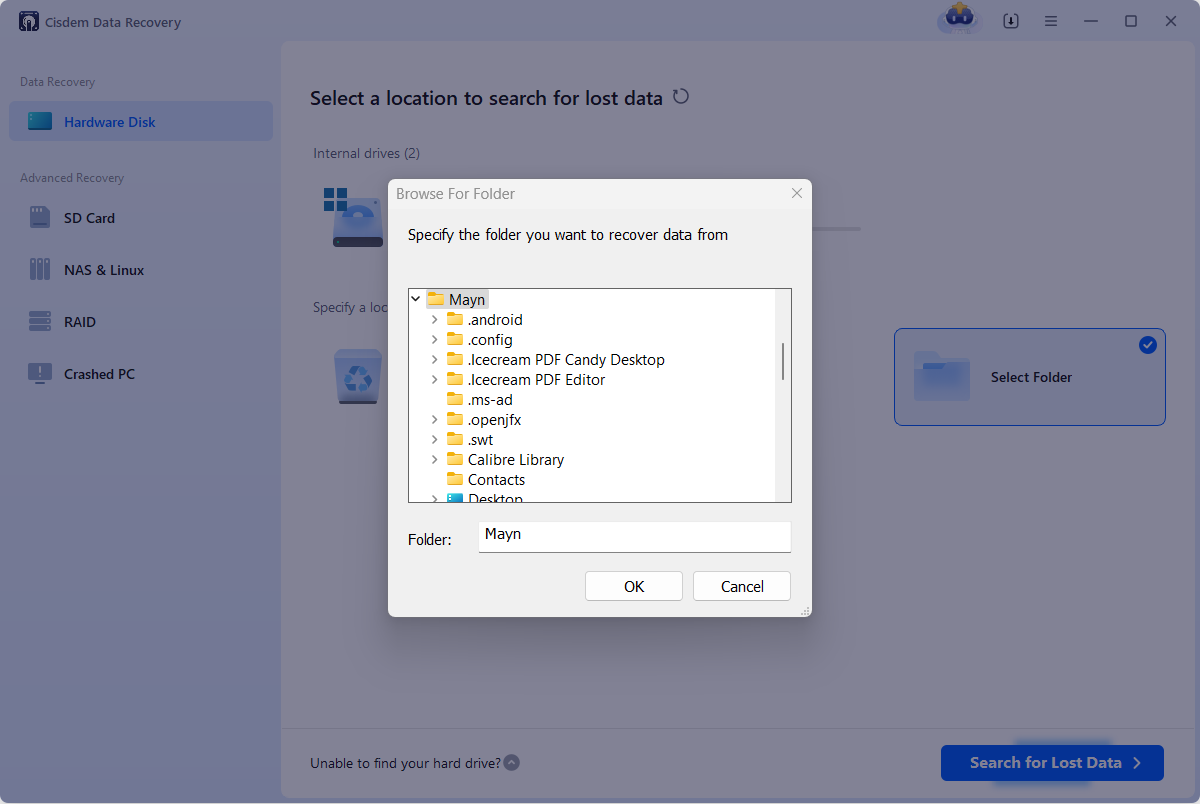Image resolution: width=1200 pixels, height=804 pixels.
Task: Click the Unable to find your hard drive text
Action: pyautogui.click(x=405, y=763)
